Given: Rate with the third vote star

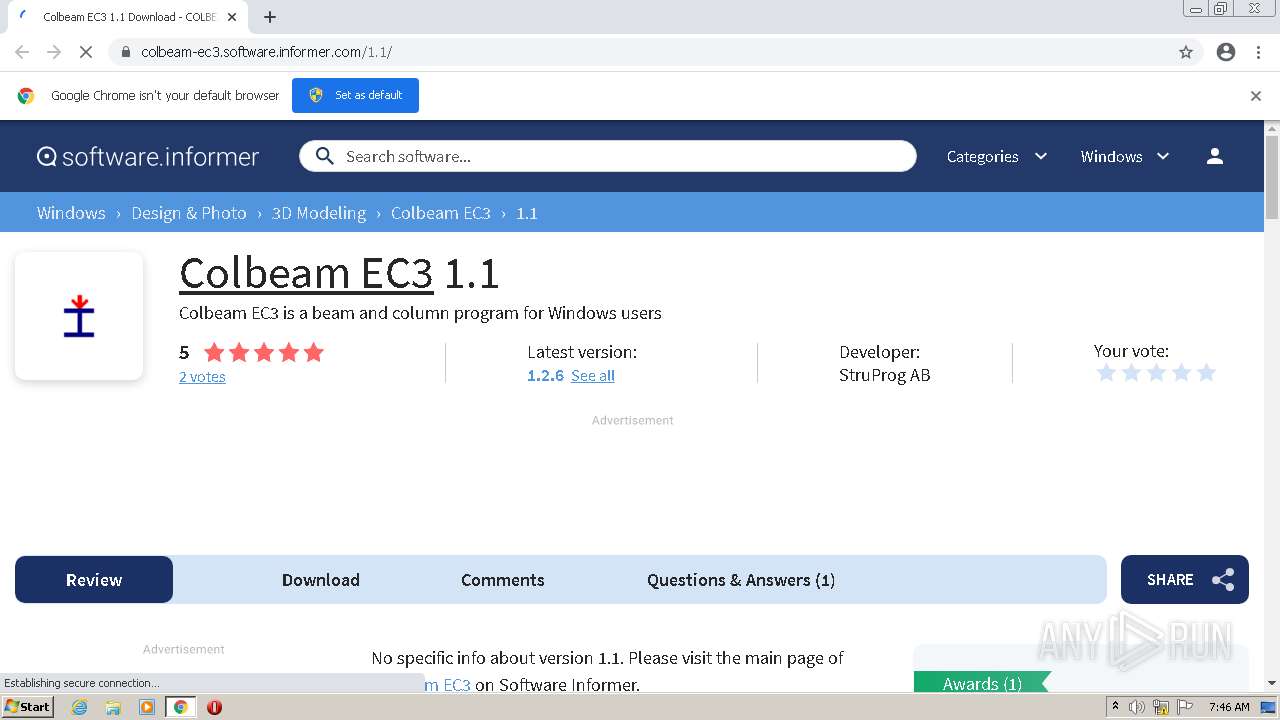Looking at the screenshot, I should (1156, 373).
